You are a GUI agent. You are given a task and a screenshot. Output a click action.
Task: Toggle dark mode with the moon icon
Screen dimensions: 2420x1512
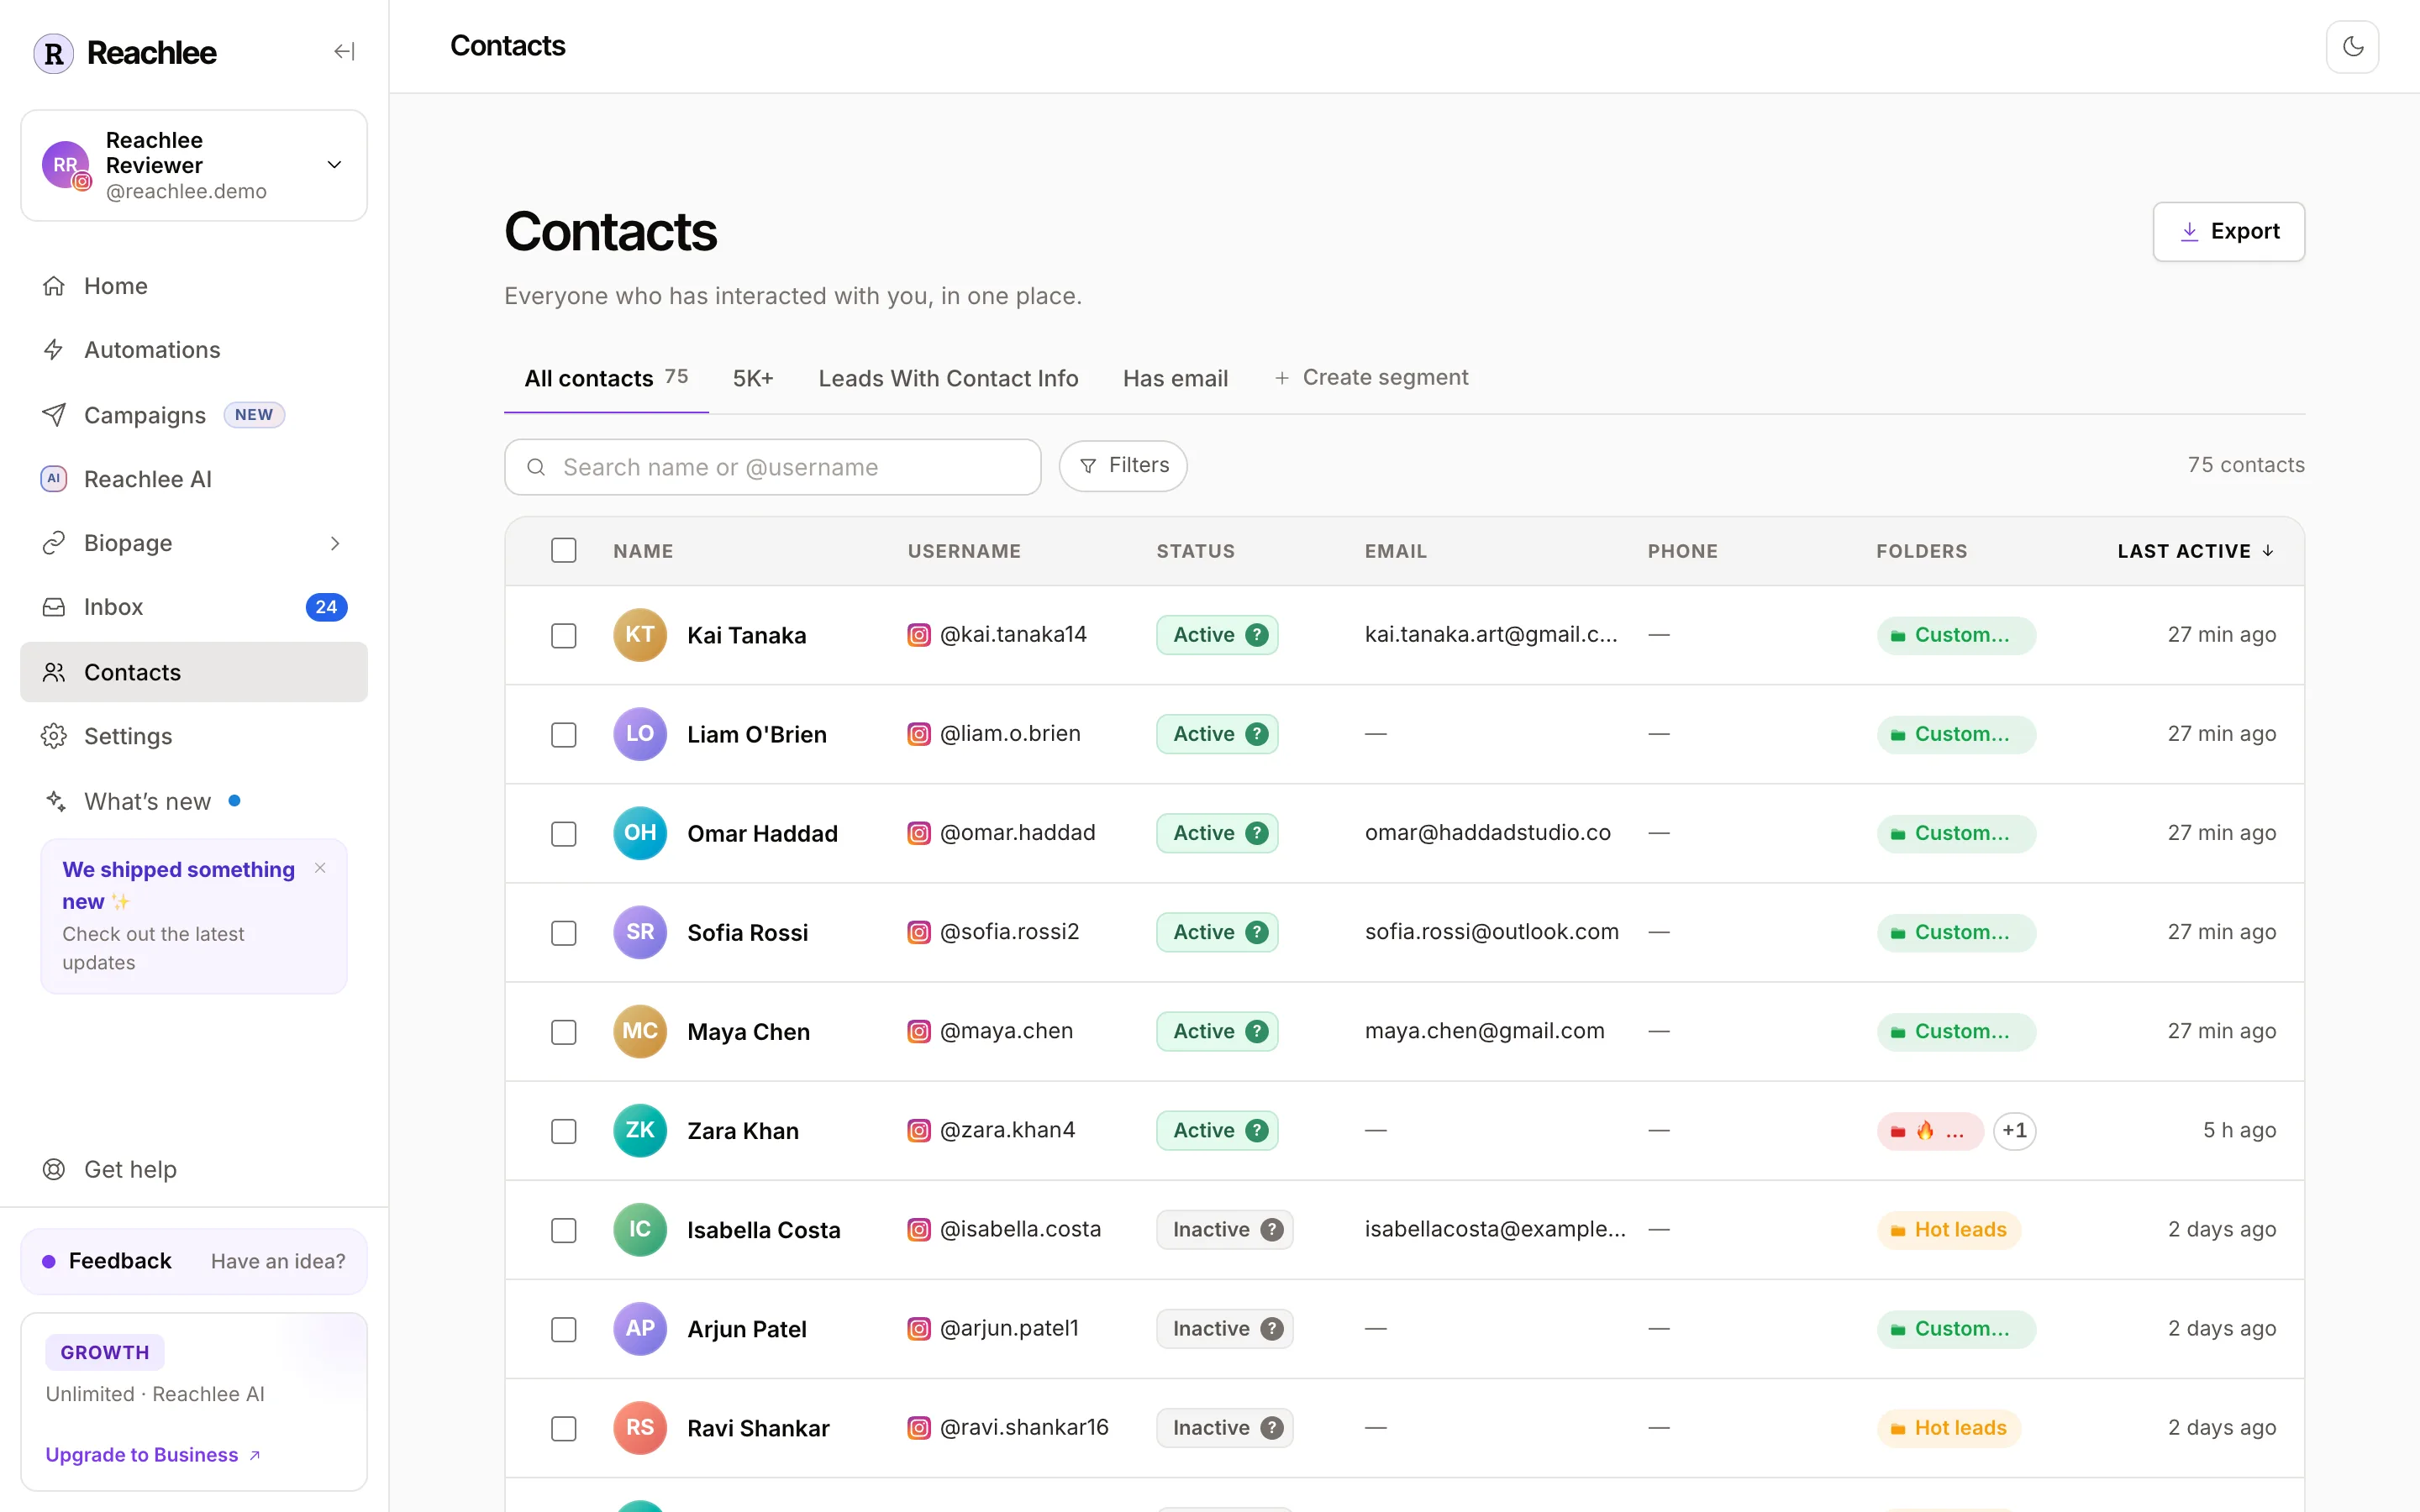(x=2352, y=47)
